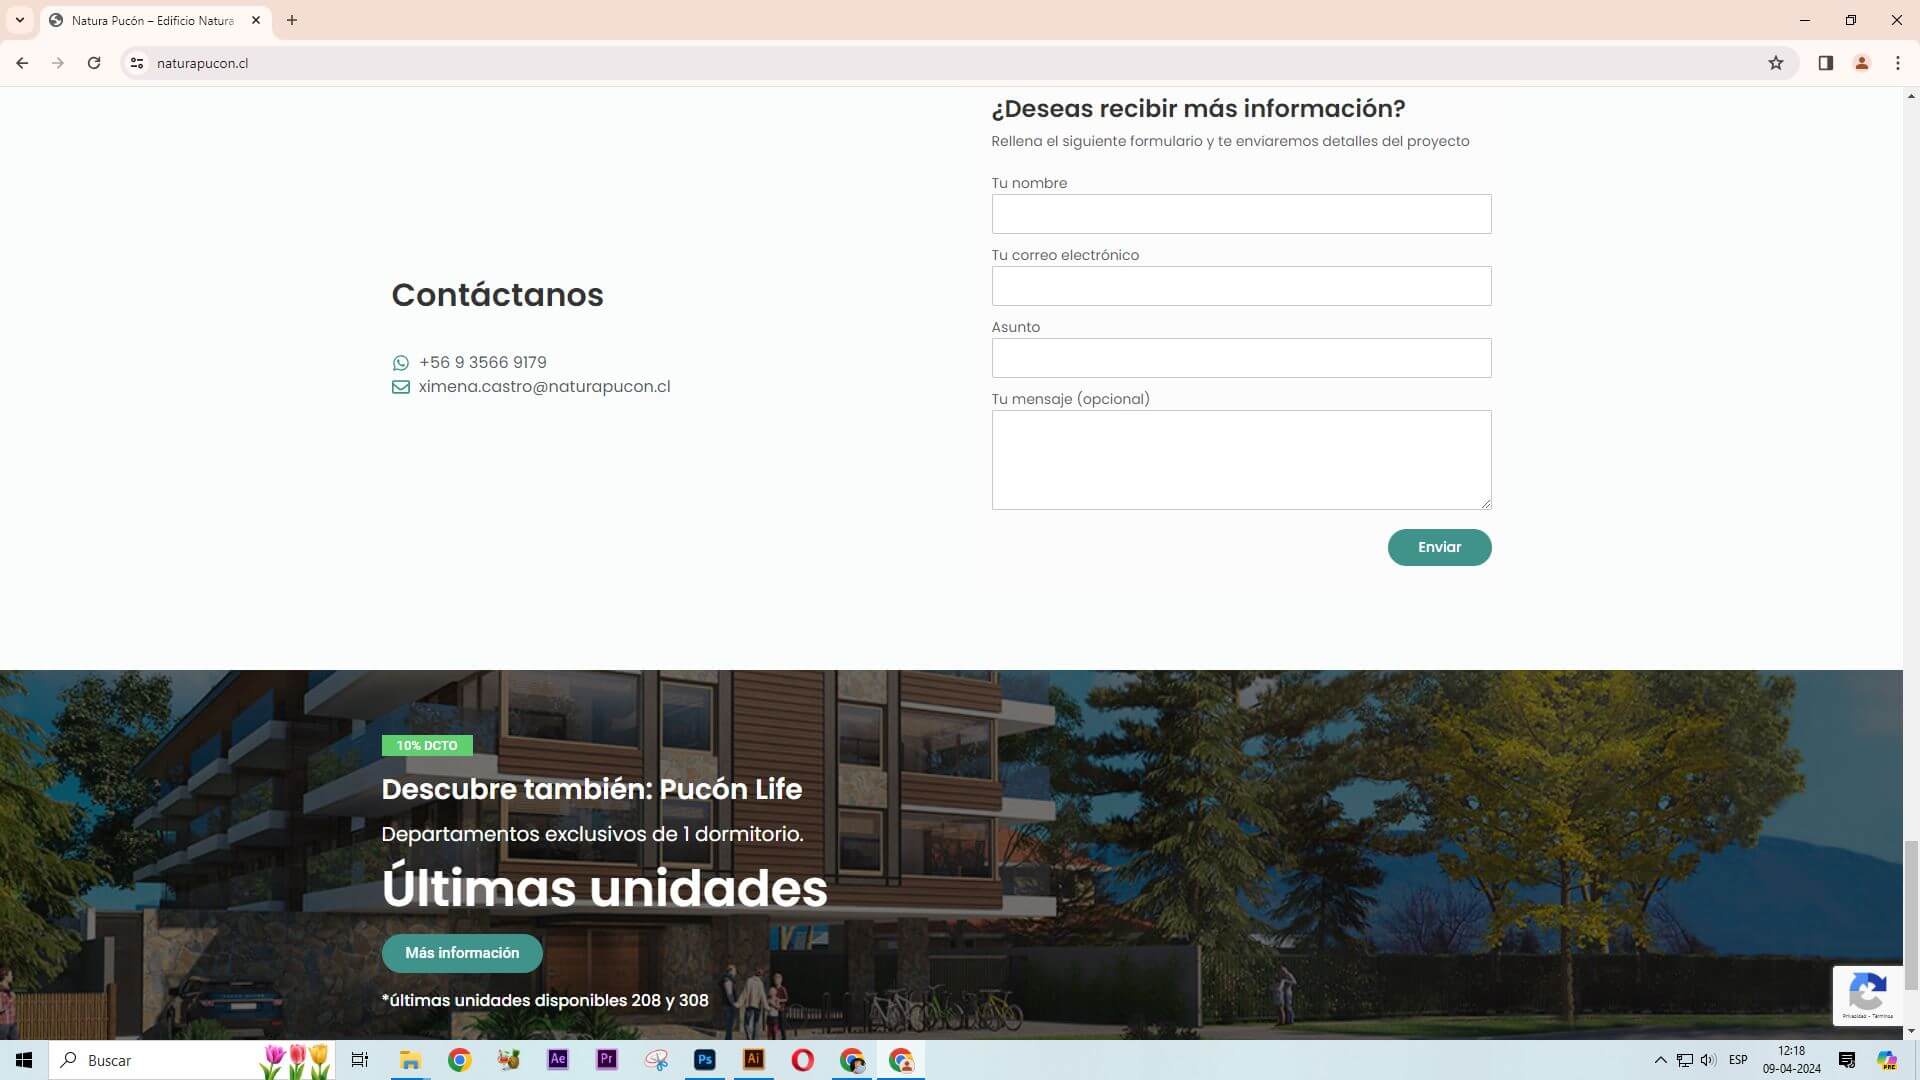The image size is (1920, 1080).
Task: Click the bookmark star icon
Action: tap(1776, 63)
